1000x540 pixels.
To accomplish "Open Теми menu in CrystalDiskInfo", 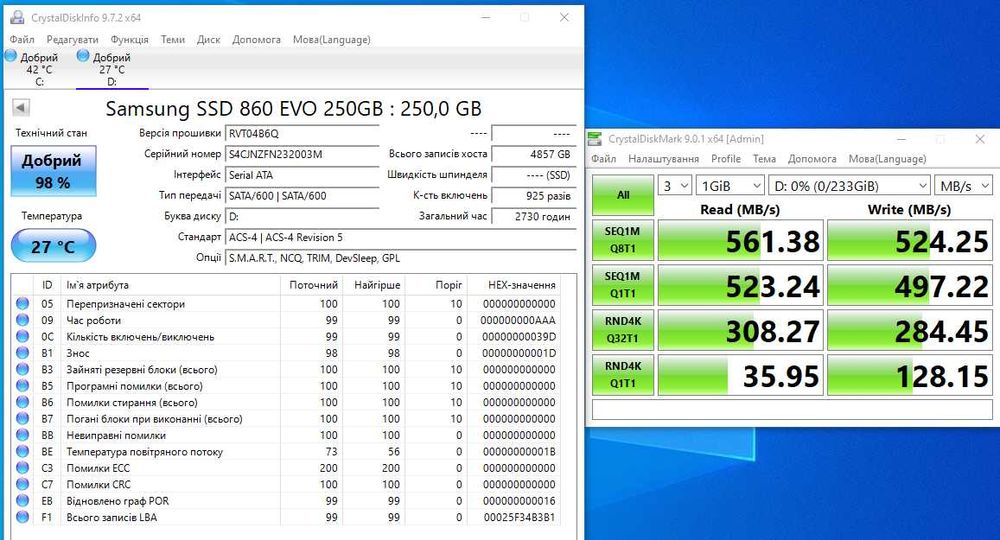I will click(x=173, y=40).
